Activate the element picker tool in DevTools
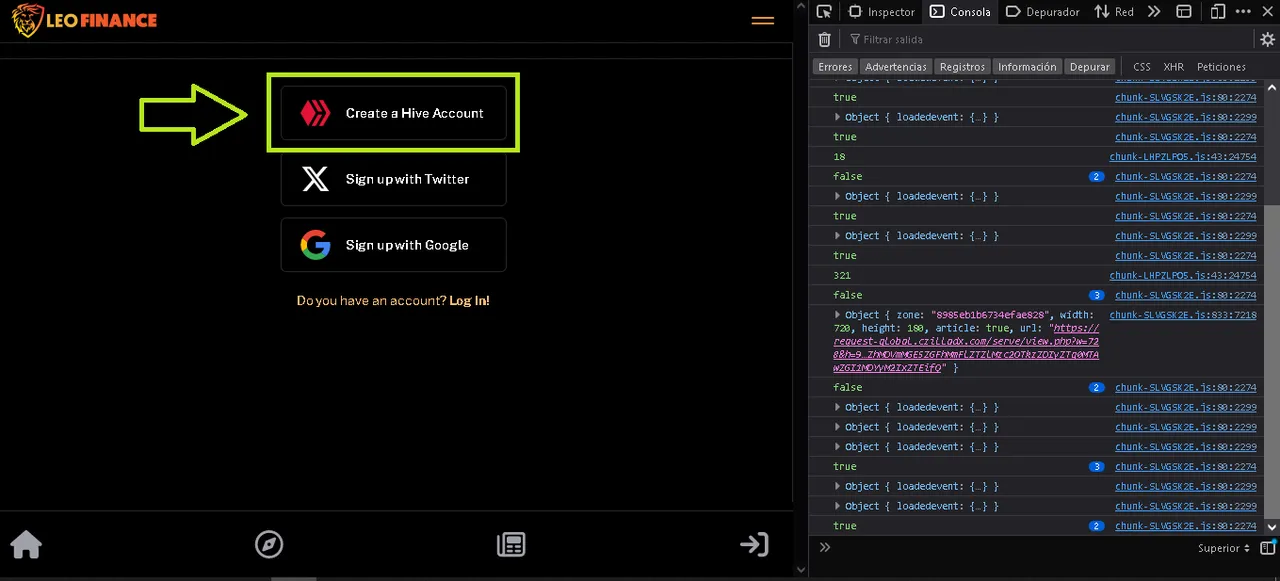This screenshot has width=1280, height=581. (x=824, y=12)
